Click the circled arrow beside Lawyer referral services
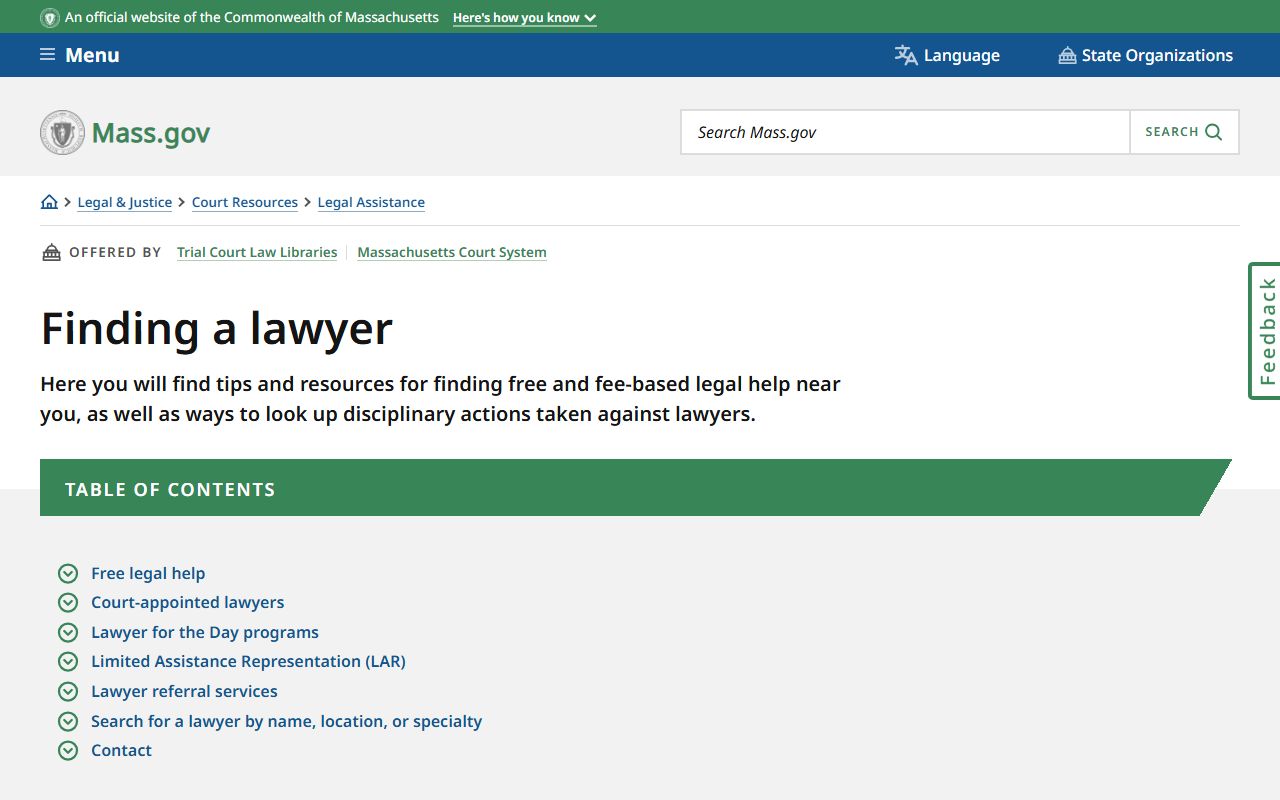The image size is (1280, 800). click(x=68, y=691)
